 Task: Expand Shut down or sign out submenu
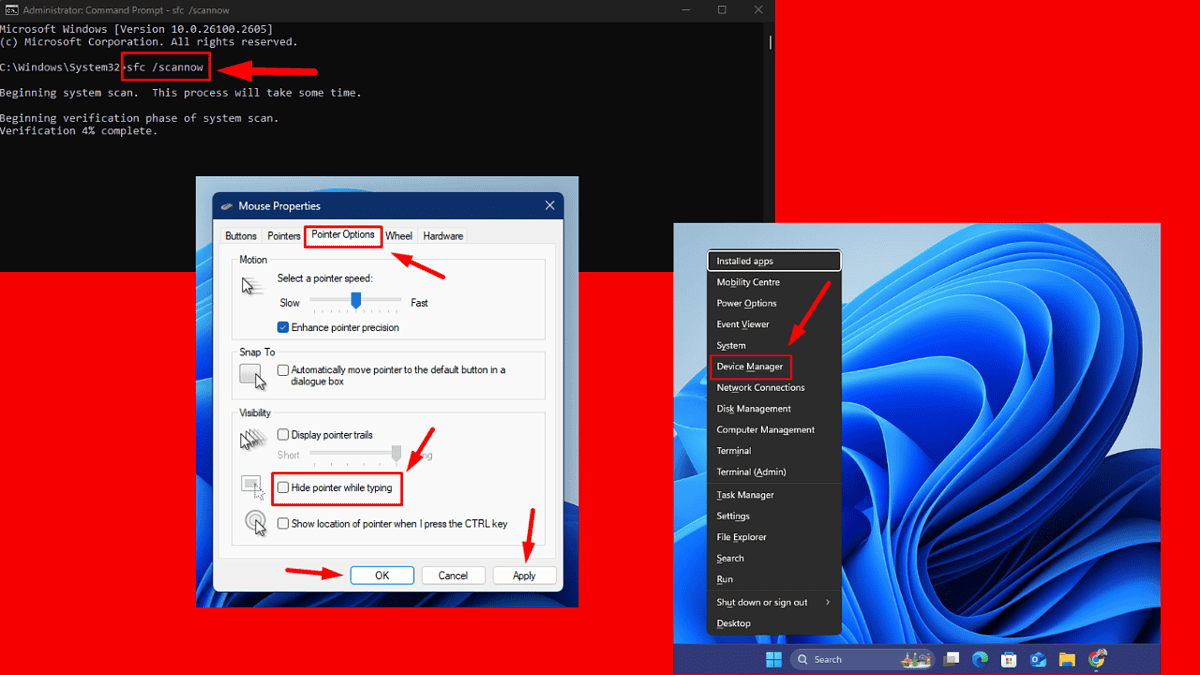pyautogui.click(x=774, y=602)
